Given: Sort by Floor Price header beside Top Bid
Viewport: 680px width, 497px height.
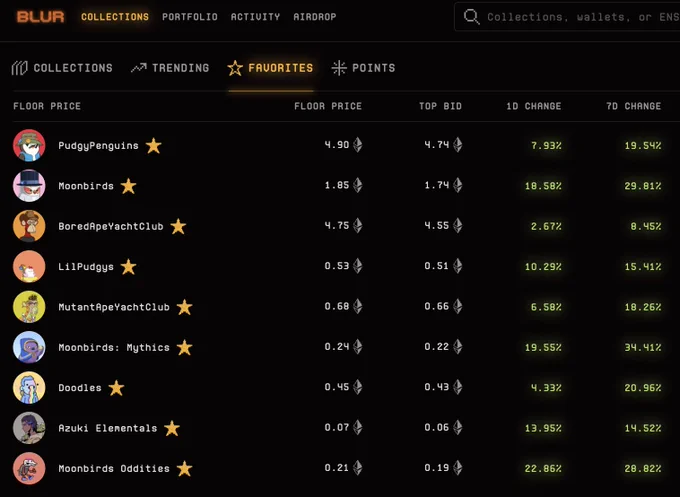Looking at the screenshot, I should pyautogui.click(x=328, y=106).
